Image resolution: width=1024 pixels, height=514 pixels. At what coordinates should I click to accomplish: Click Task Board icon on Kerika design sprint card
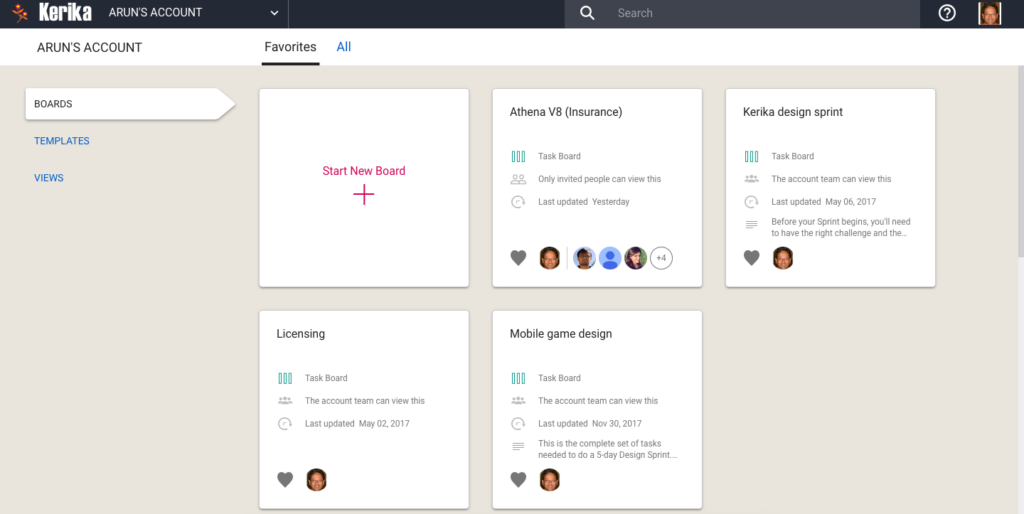752,157
